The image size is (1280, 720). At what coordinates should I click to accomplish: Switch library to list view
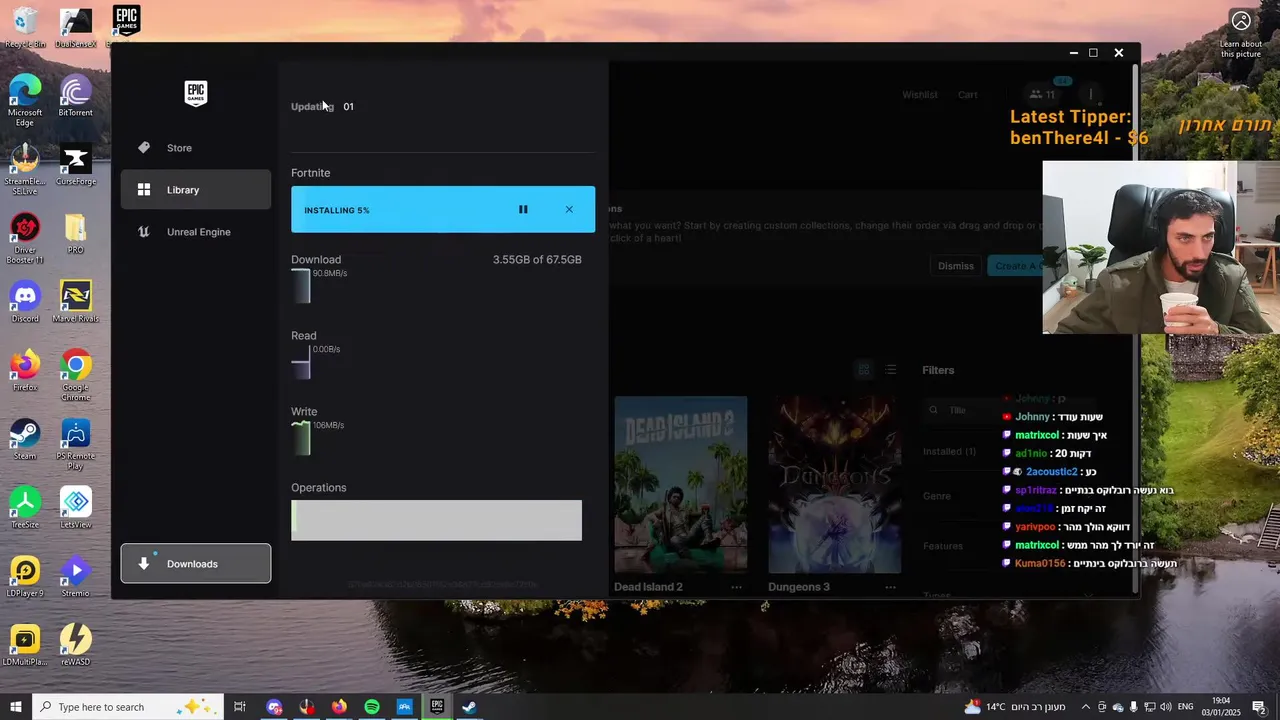coord(891,370)
